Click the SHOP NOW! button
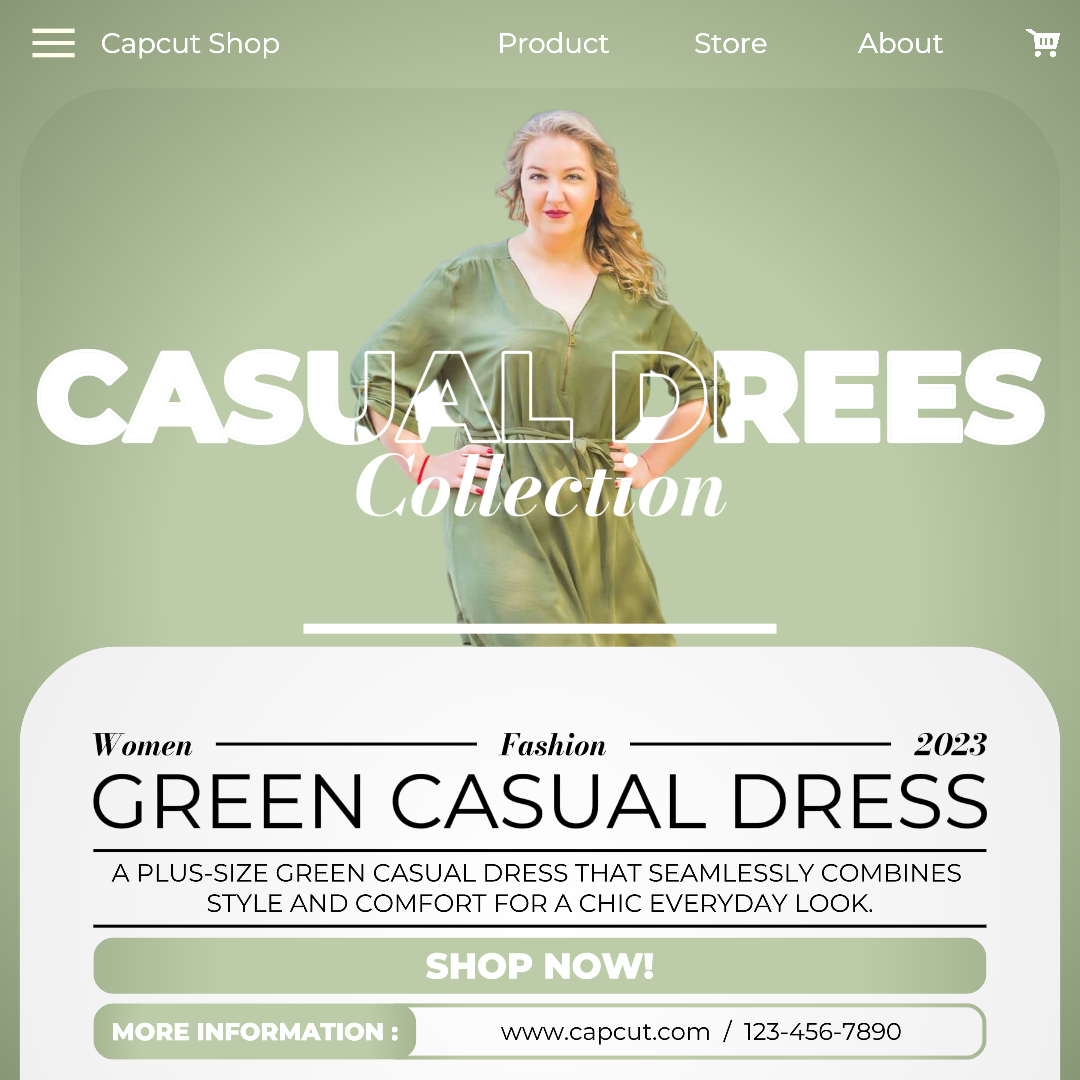Screen dimensions: 1080x1080 539,966
